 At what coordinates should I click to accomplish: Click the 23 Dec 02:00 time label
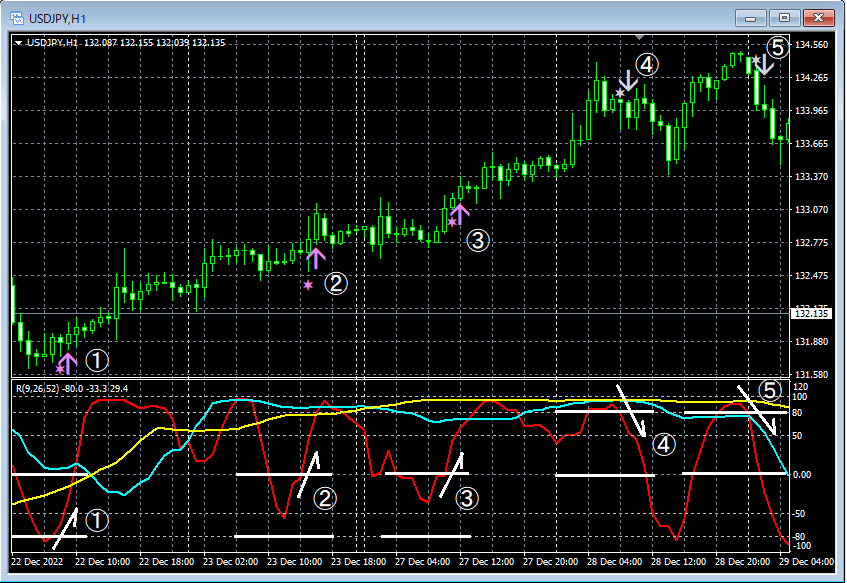point(231,562)
